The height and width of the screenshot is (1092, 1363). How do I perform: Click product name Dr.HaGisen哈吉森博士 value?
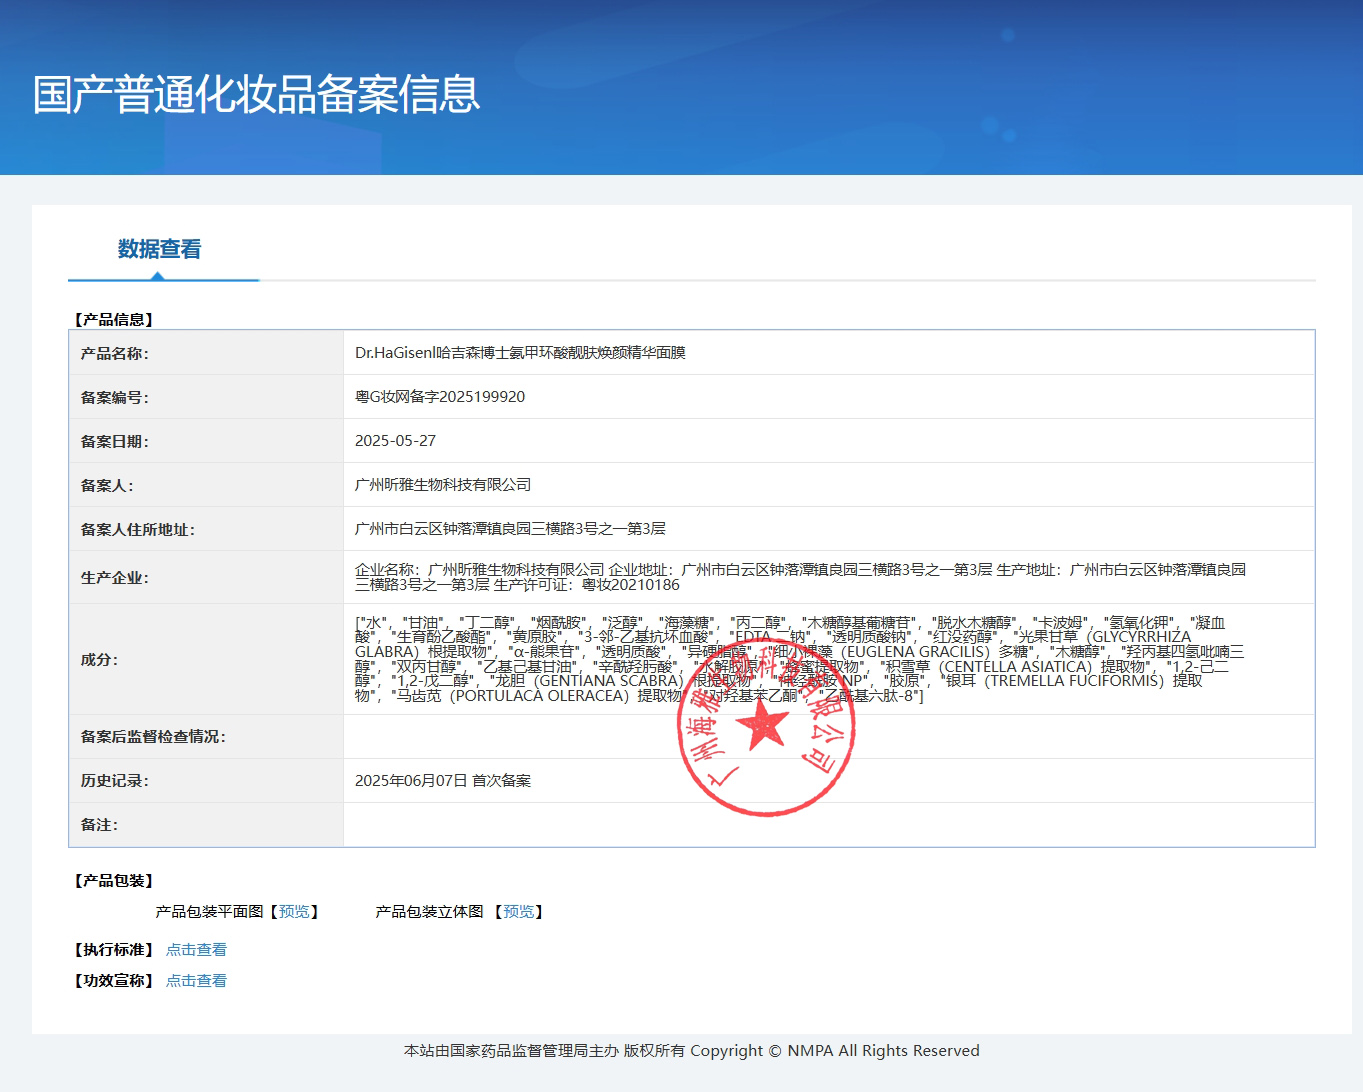[520, 353]
